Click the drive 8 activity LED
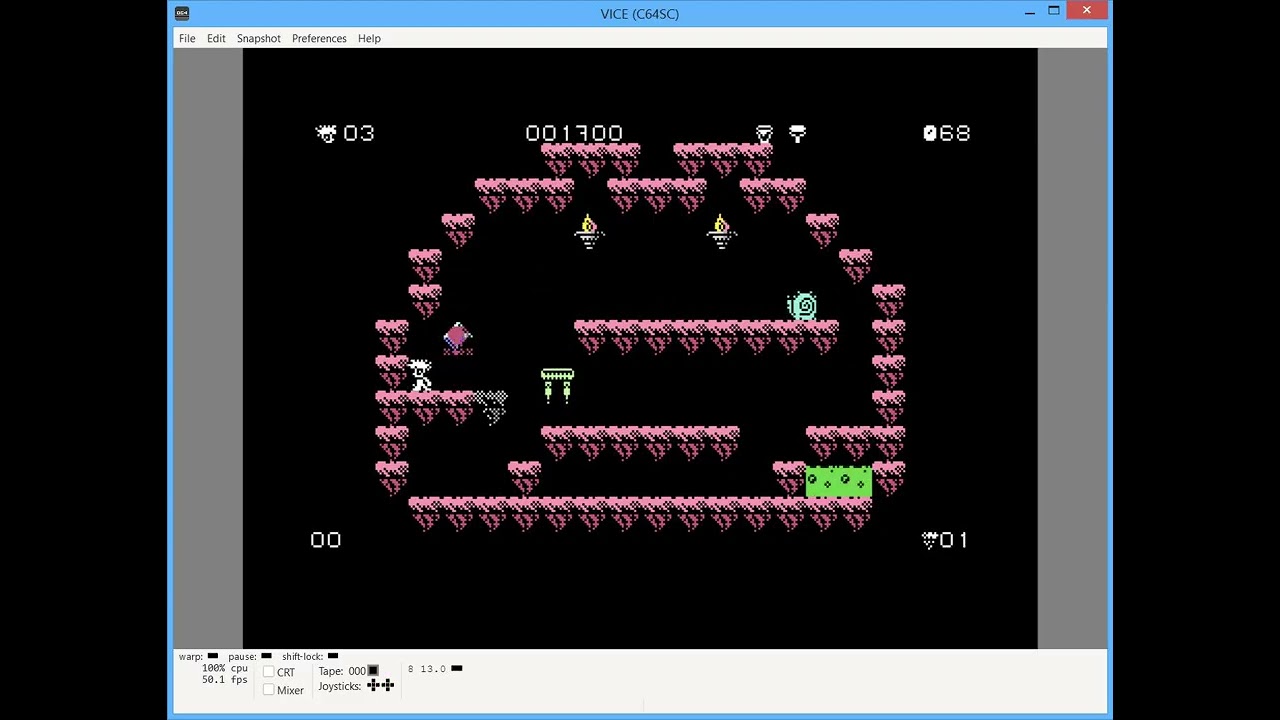Image resolution: width=1280 pixels, height=720 pixels. [x=457, y=668]
